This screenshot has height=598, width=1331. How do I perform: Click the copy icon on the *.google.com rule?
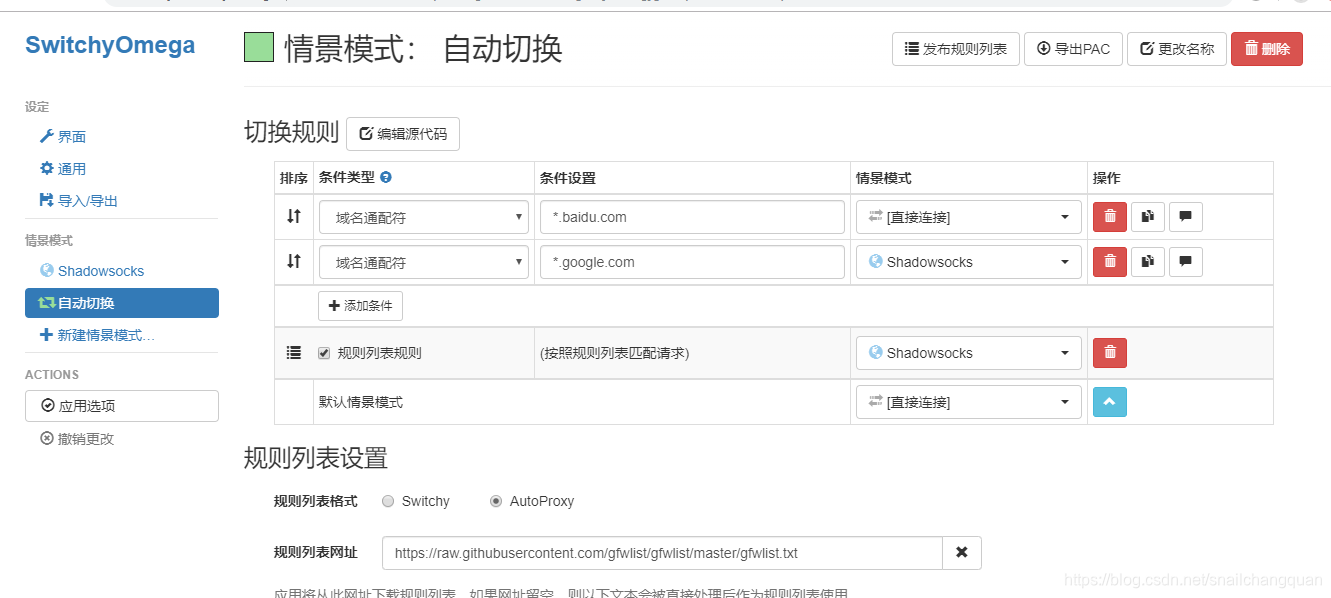1147,261
